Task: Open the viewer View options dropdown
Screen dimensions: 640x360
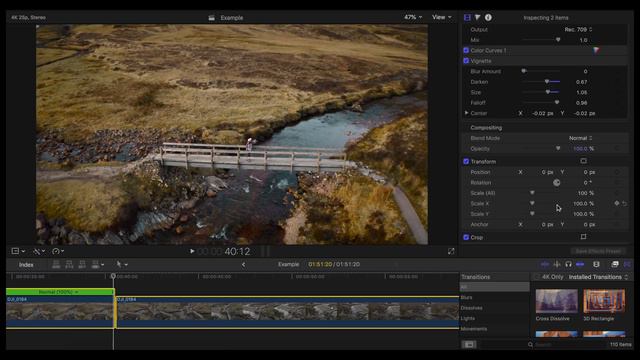Action: click(x=442, y=17)
